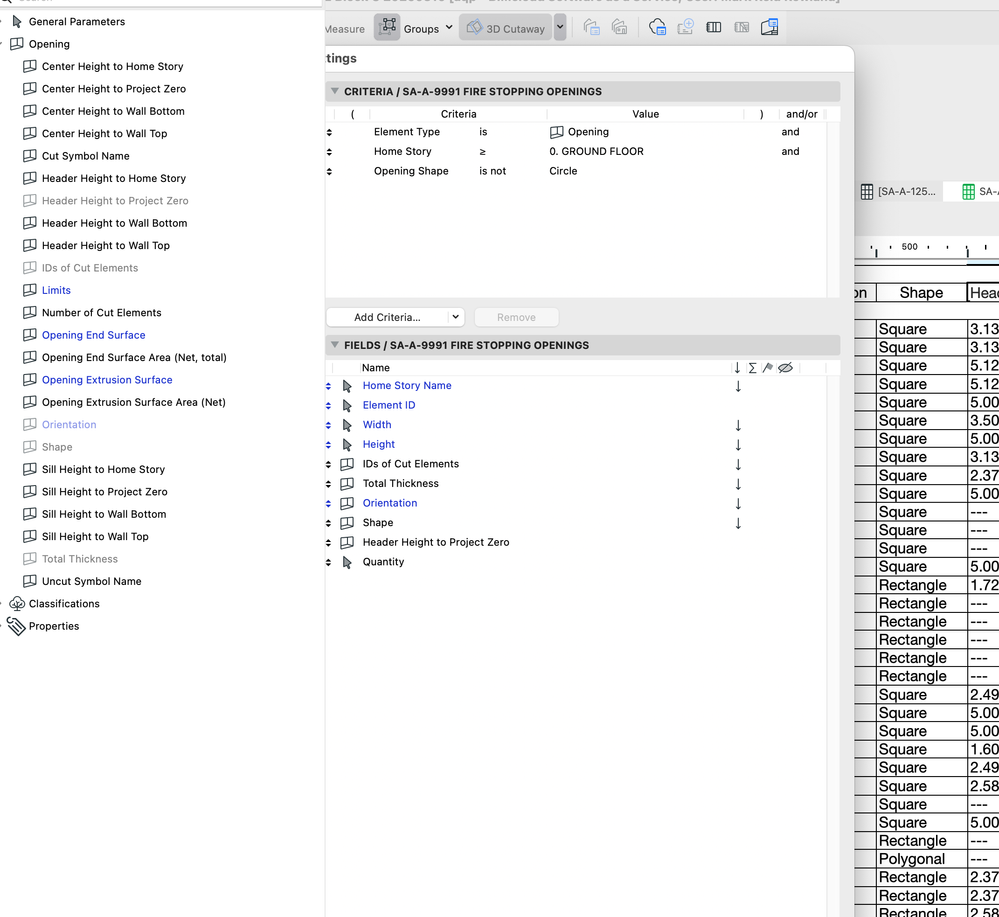Choose Cut Symbol Name parameter
This screenshot has width=999, height=917.
pyautogui.click(x=85, y=156)
